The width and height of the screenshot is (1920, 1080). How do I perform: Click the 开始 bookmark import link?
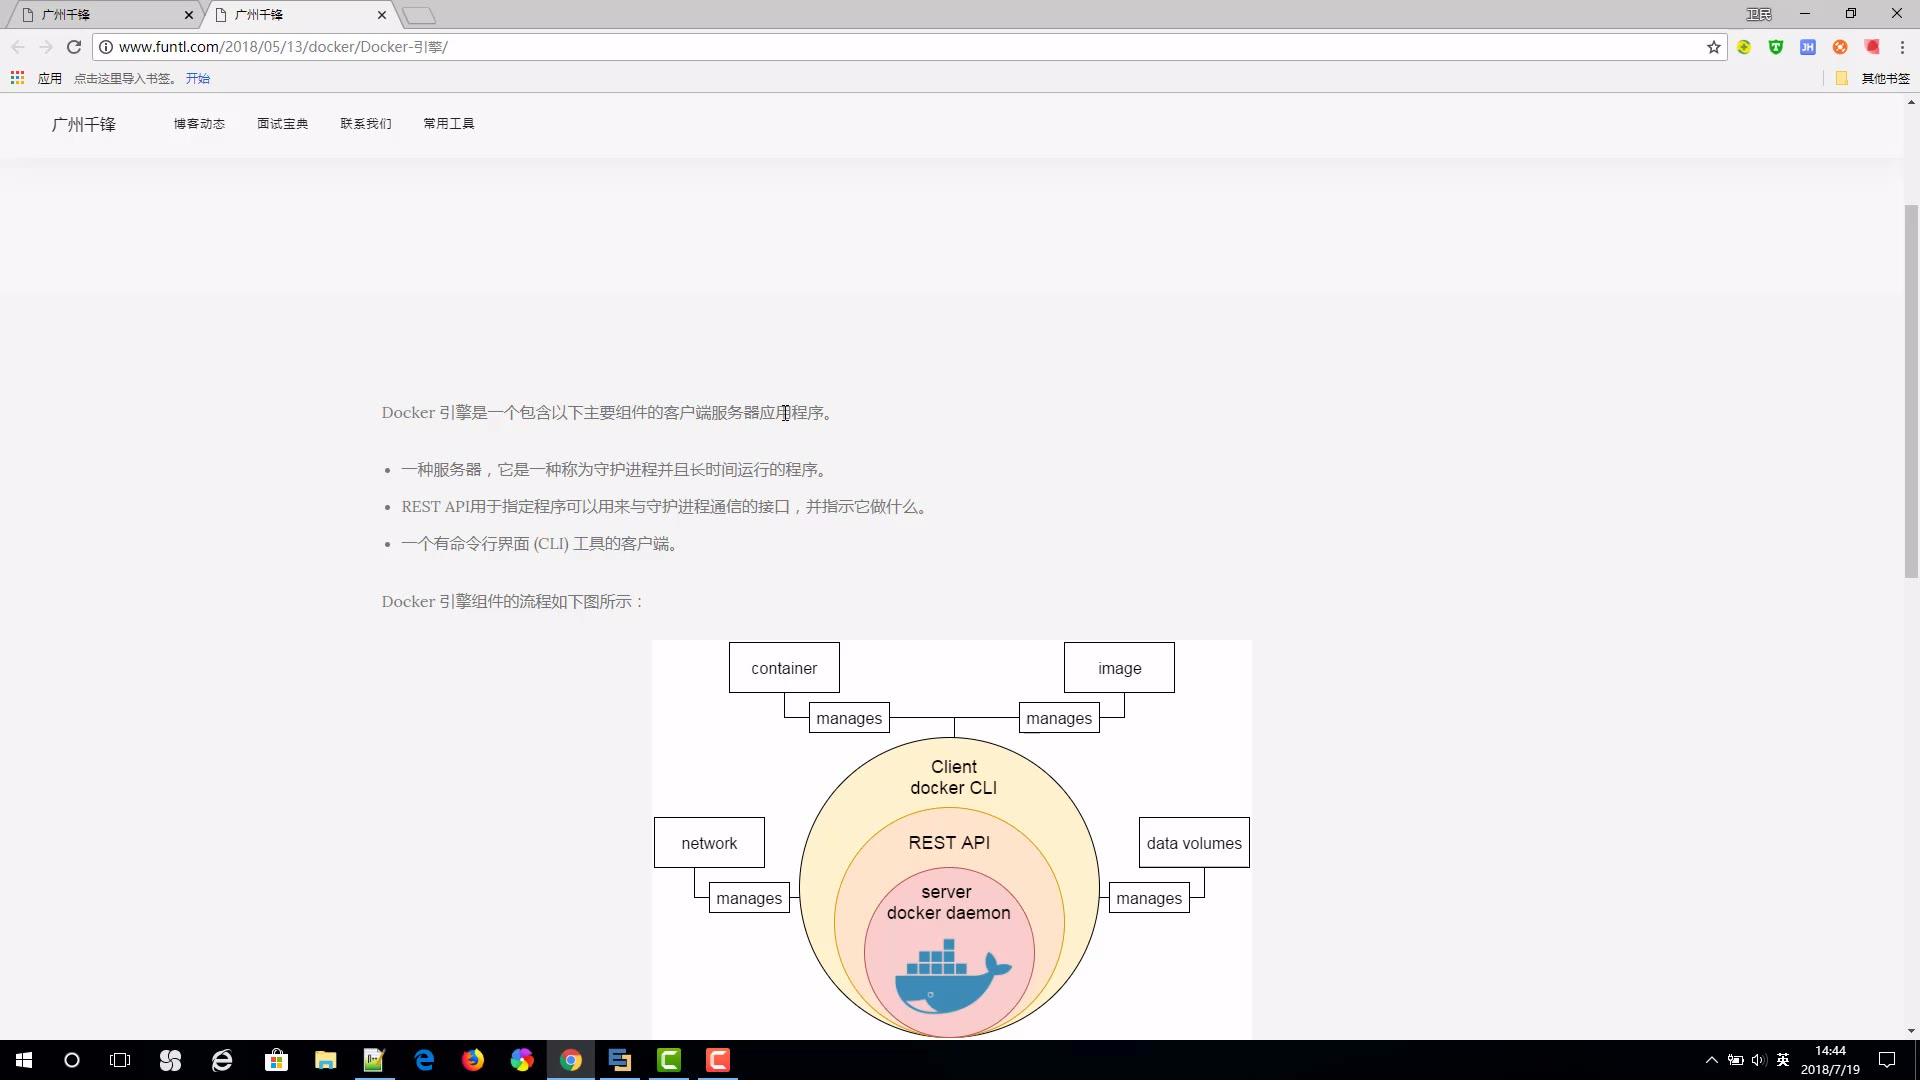click(x=197, y=78)
